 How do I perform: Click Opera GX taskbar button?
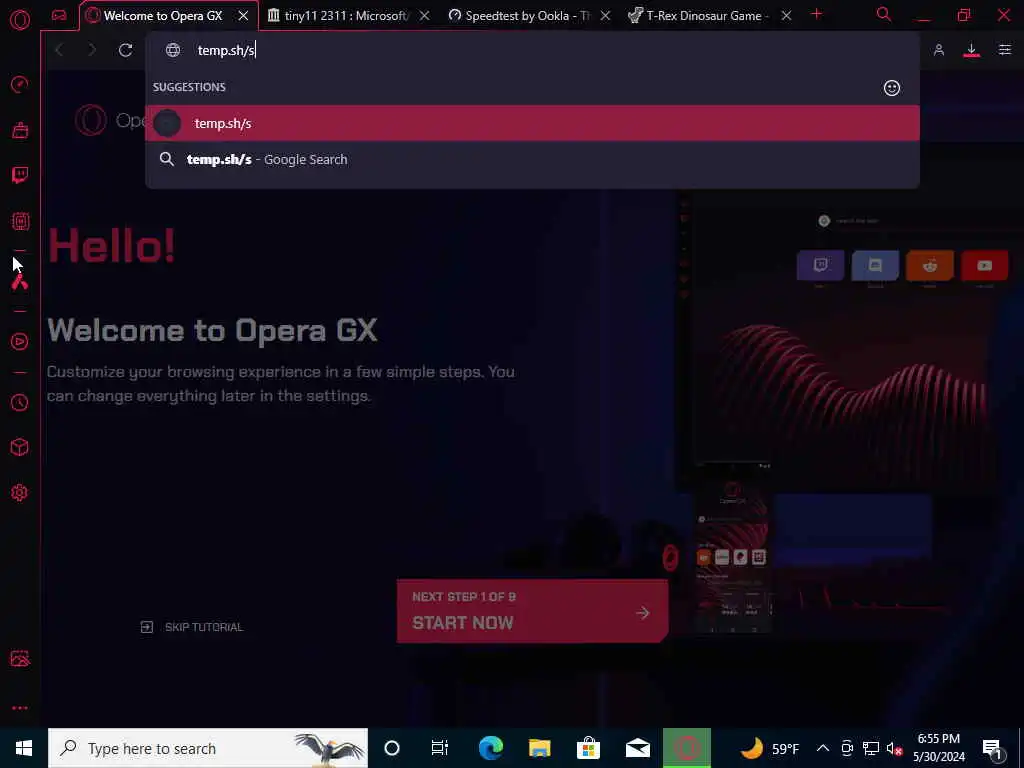686,748
